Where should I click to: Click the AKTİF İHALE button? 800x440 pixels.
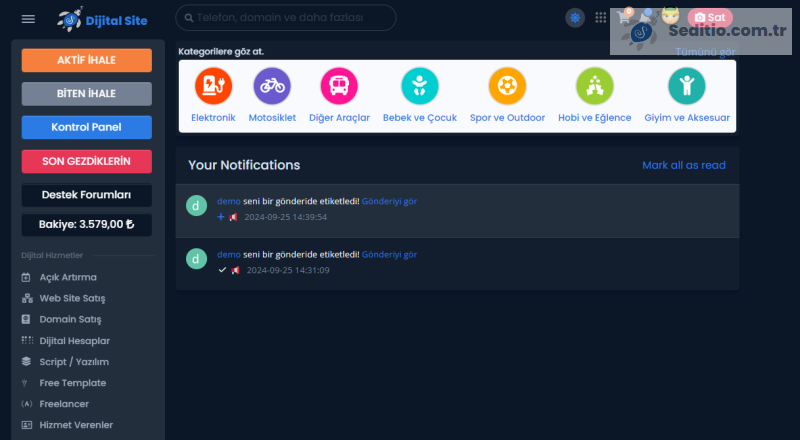tap(86, 60)
